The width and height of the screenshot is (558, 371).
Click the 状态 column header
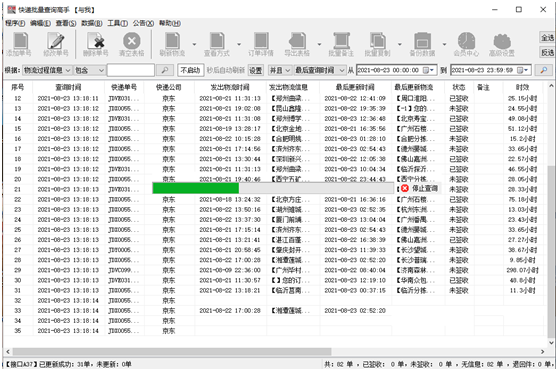point(458,87)
